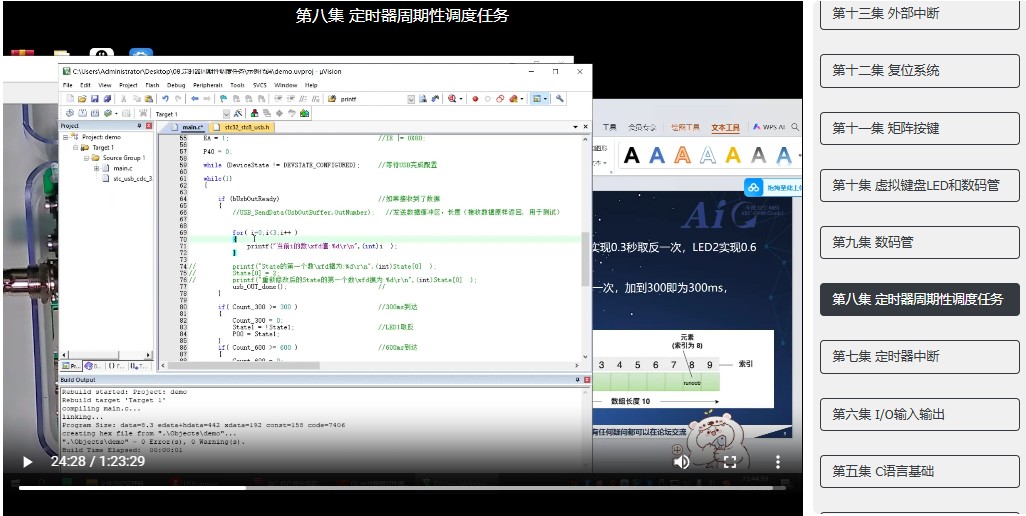Click the Navigate Backwards arrow in µVision
1026x516 pixels.
(x=195, y=99)
